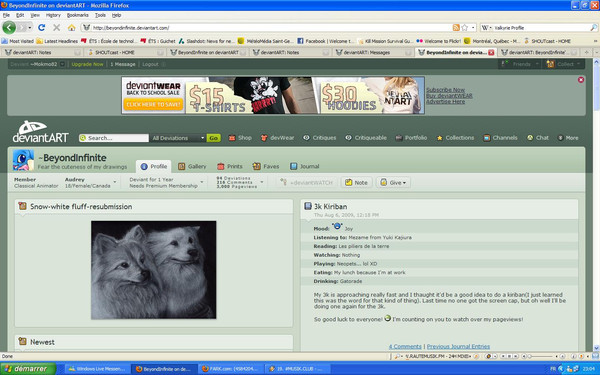The image size is (600, 375).
Task: Switch to the deviantART: Messages browser tab
Action: (373, 52)
